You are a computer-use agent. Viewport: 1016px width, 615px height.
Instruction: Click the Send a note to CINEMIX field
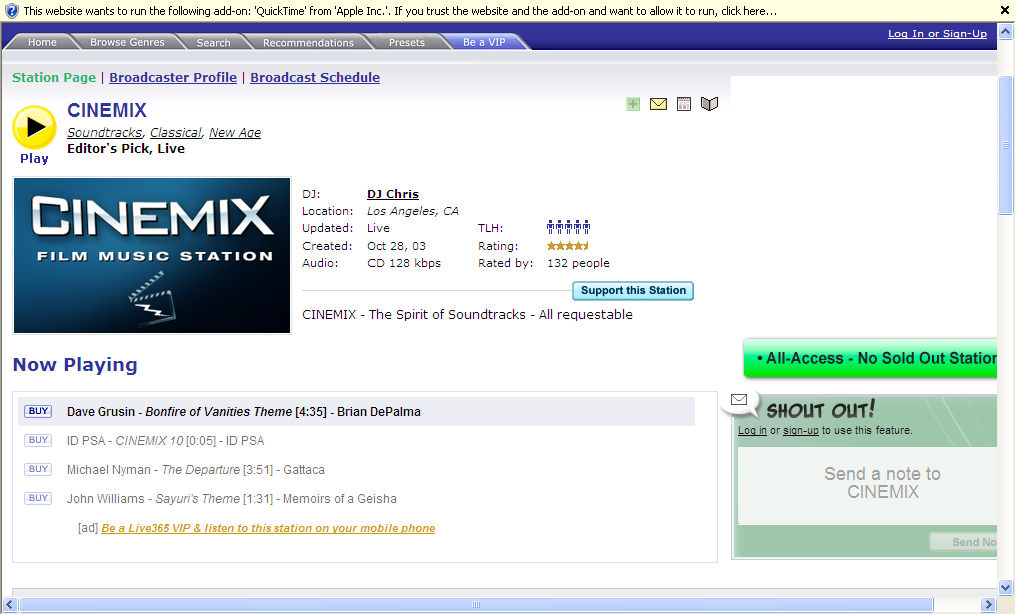click(x=868, y=485)
